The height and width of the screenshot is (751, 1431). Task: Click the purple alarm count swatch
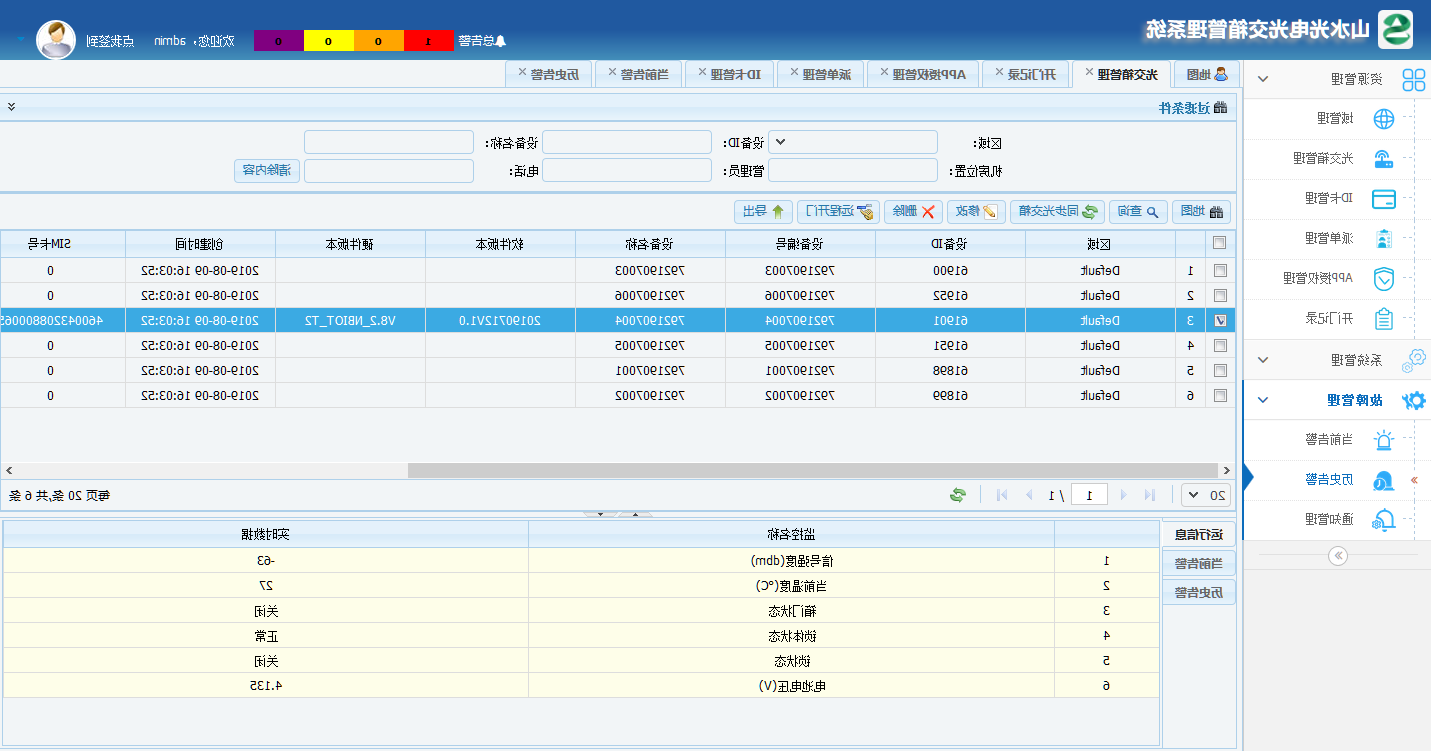(279, 41)
